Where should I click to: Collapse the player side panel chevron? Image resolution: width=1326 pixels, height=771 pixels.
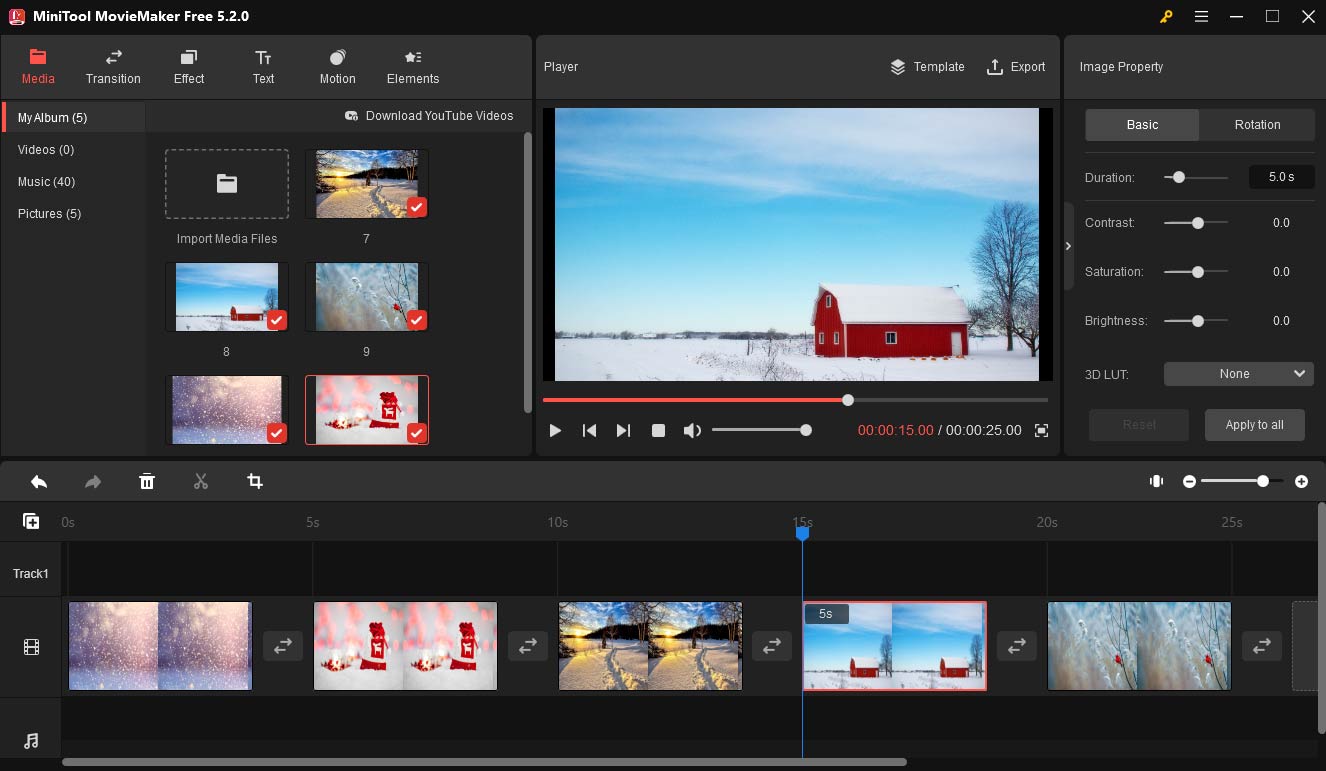tap(1068, 244)
